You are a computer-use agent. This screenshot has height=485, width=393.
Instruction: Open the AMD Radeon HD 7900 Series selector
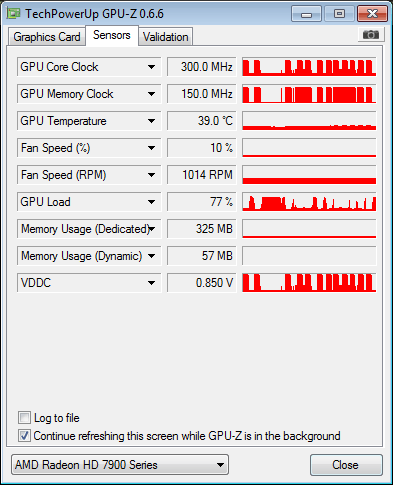click(120, 465)
